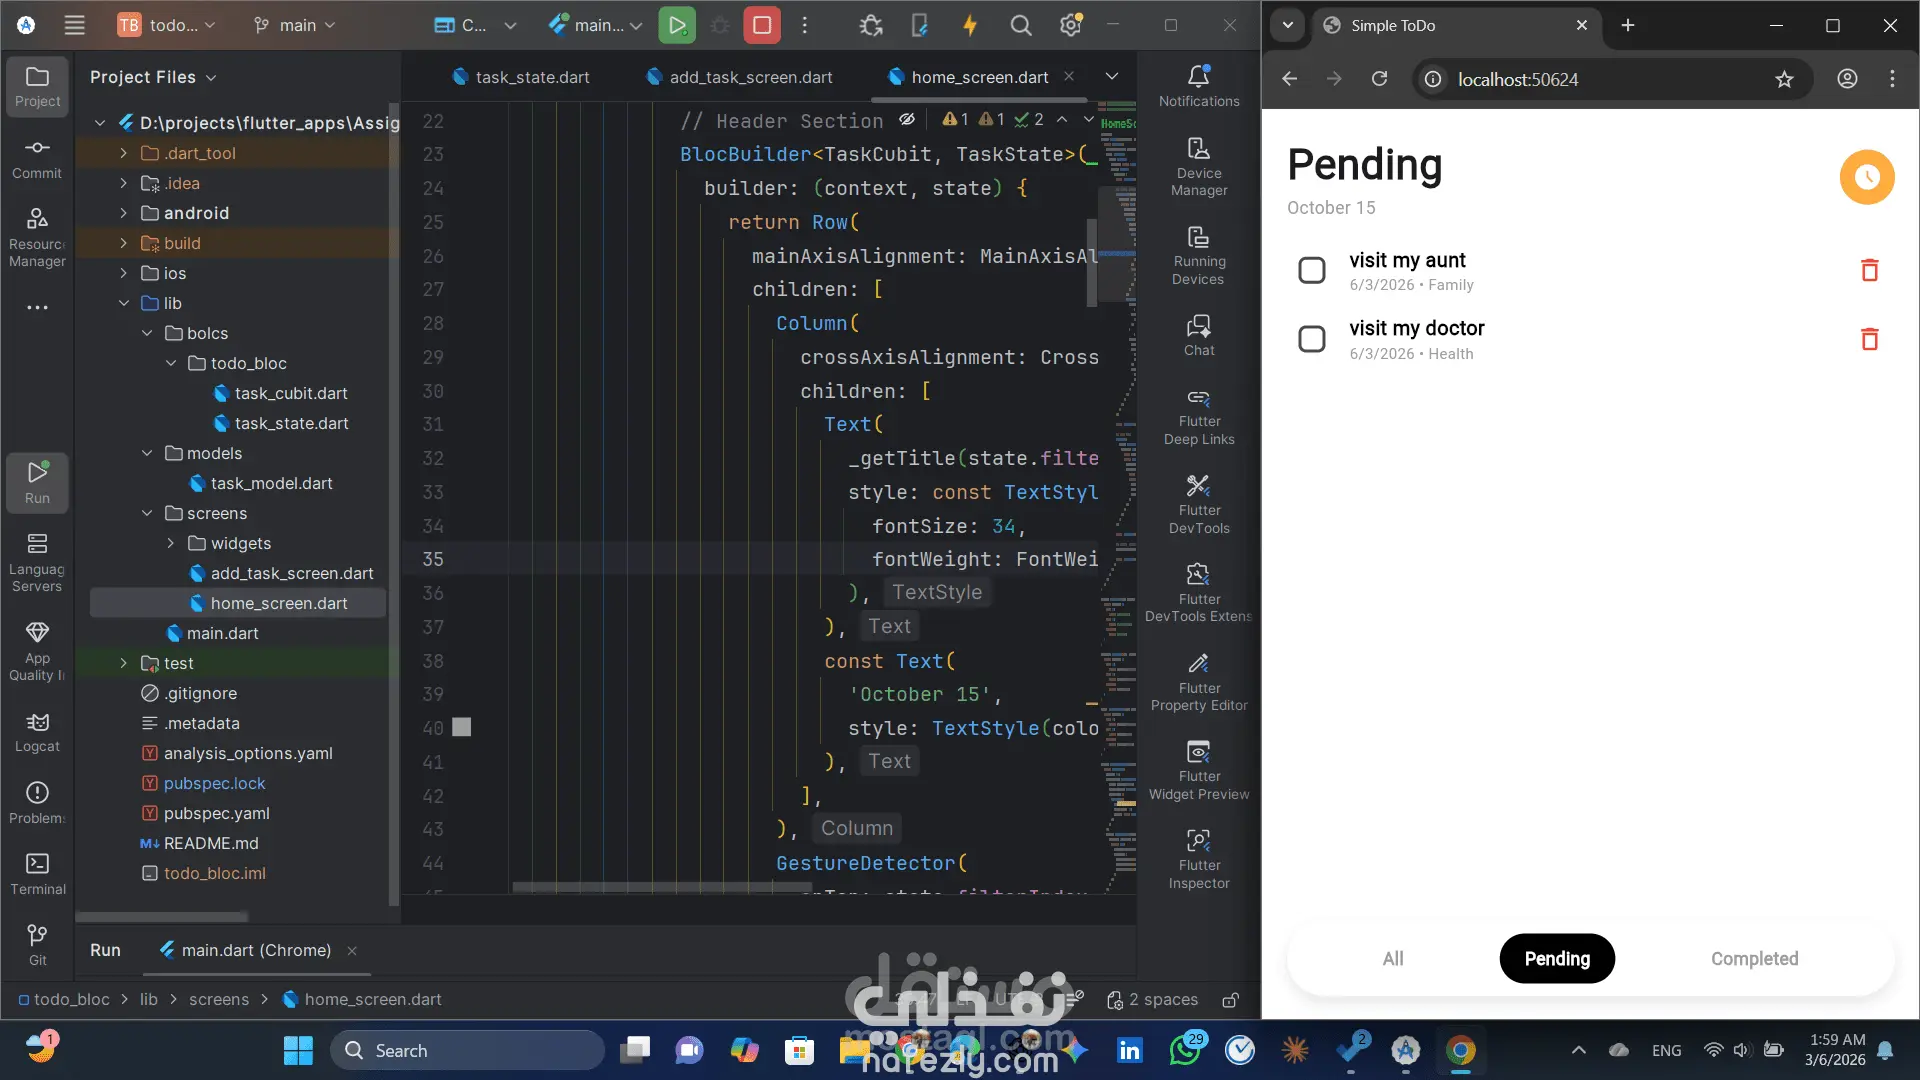Collapse the lib folder in project tree

pos(124,303)
